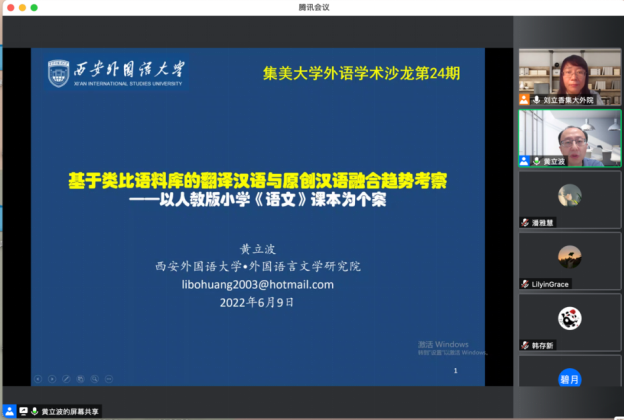Viewport: 624px width, 420px height.
Task: Click the next slide arrow in slideshow toolbar
Action: click(x=52, y=379)
